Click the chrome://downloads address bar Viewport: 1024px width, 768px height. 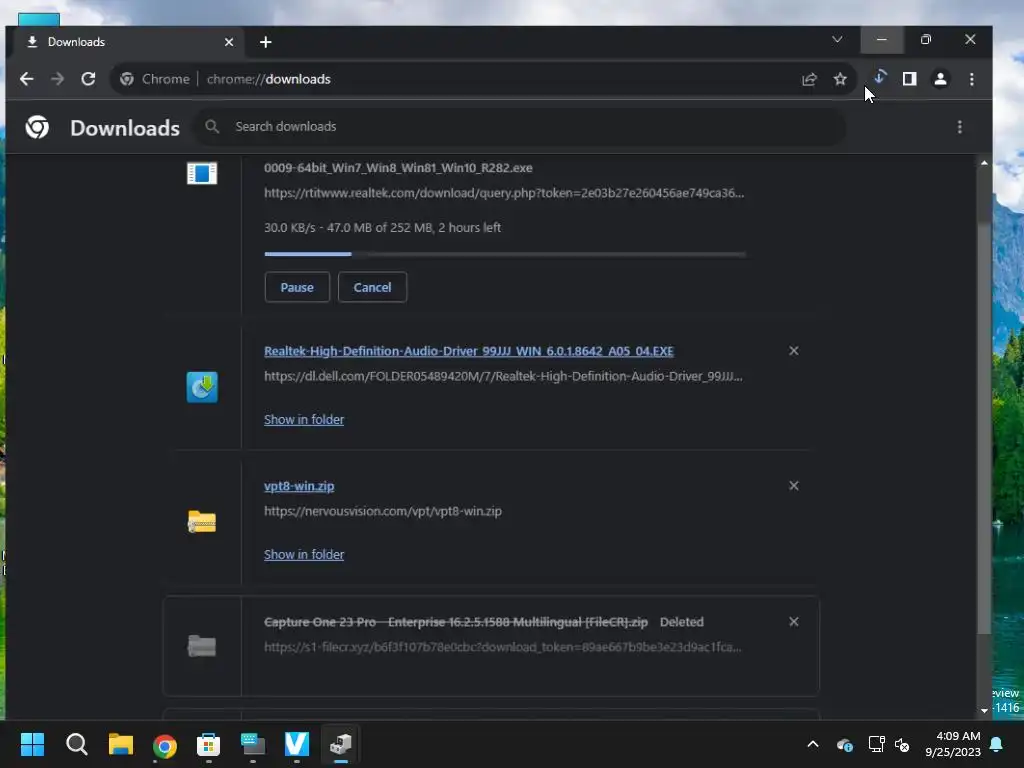point(483,79)
